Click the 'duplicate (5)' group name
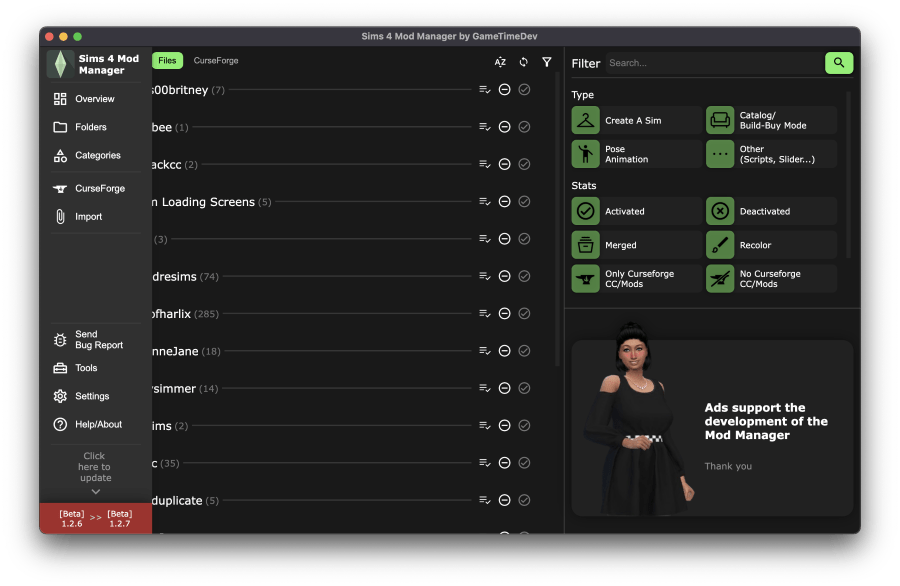The image size is (900, 586). click(x=185, y=500)
